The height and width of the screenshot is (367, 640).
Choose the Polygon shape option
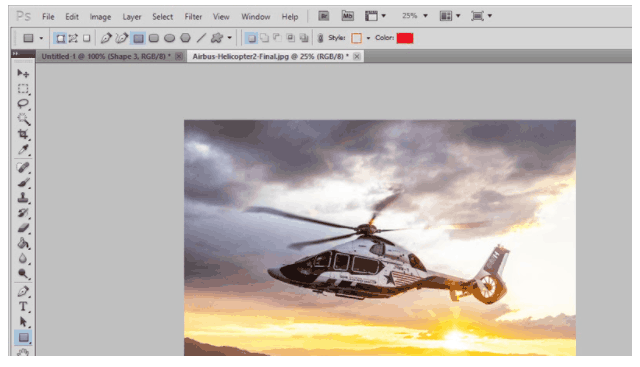[x=185, y=38]
